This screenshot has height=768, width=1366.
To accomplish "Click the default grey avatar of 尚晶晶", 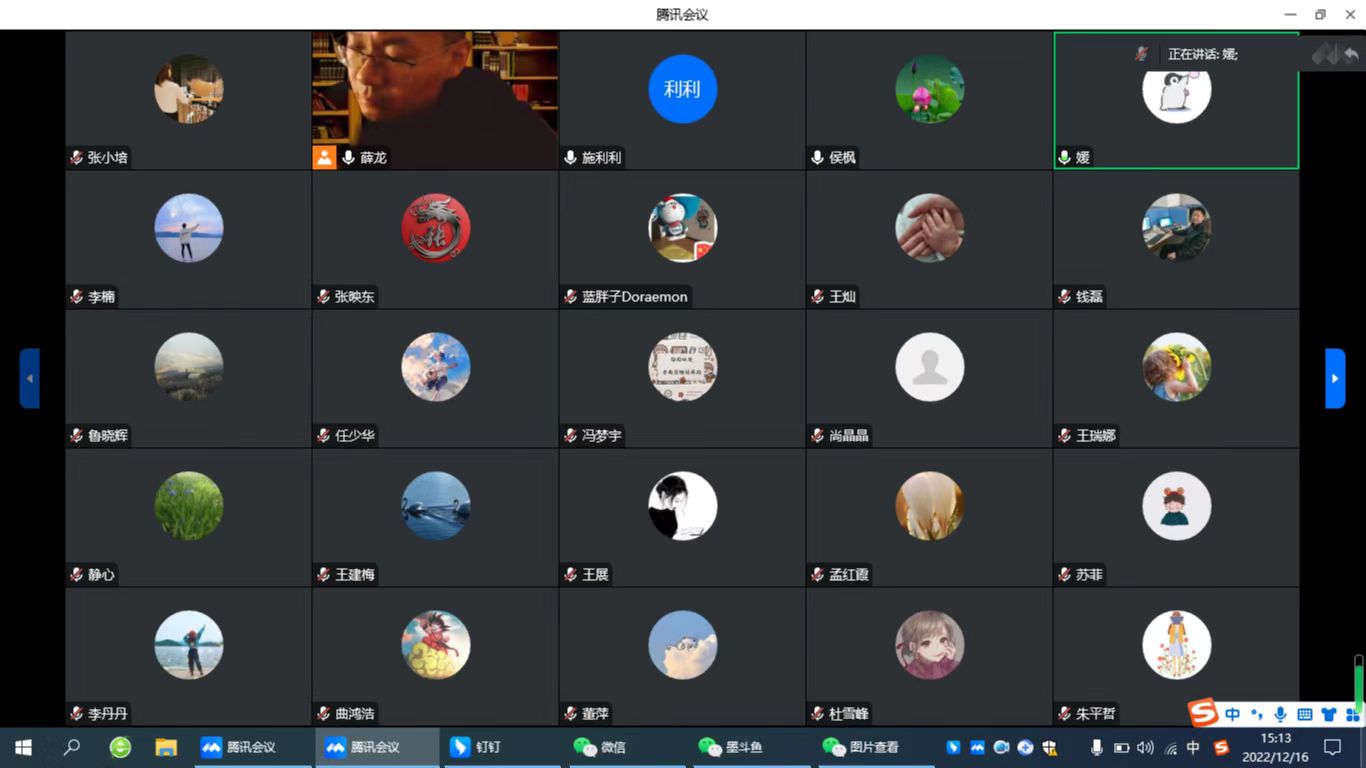I will pos(929,367).
